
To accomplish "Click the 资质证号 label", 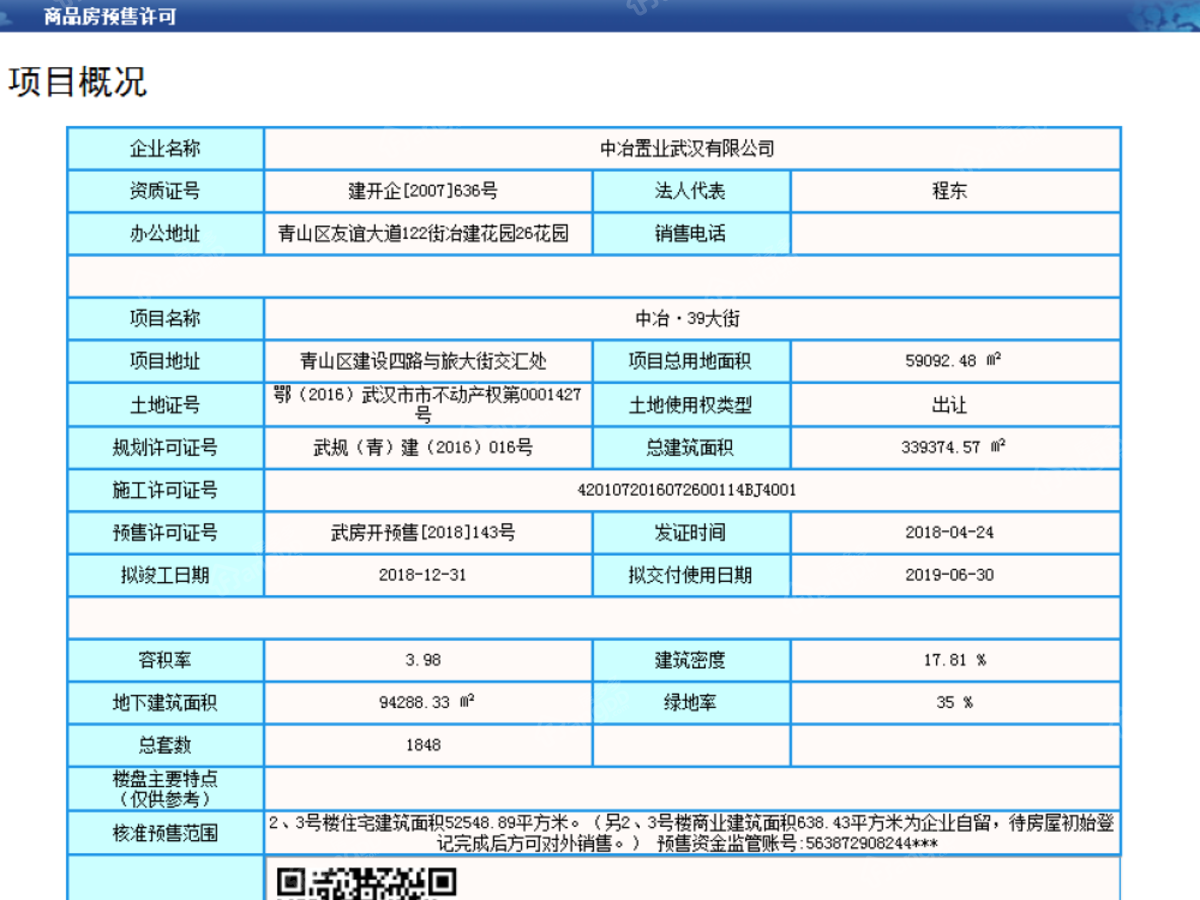I will tap(165, 191).
